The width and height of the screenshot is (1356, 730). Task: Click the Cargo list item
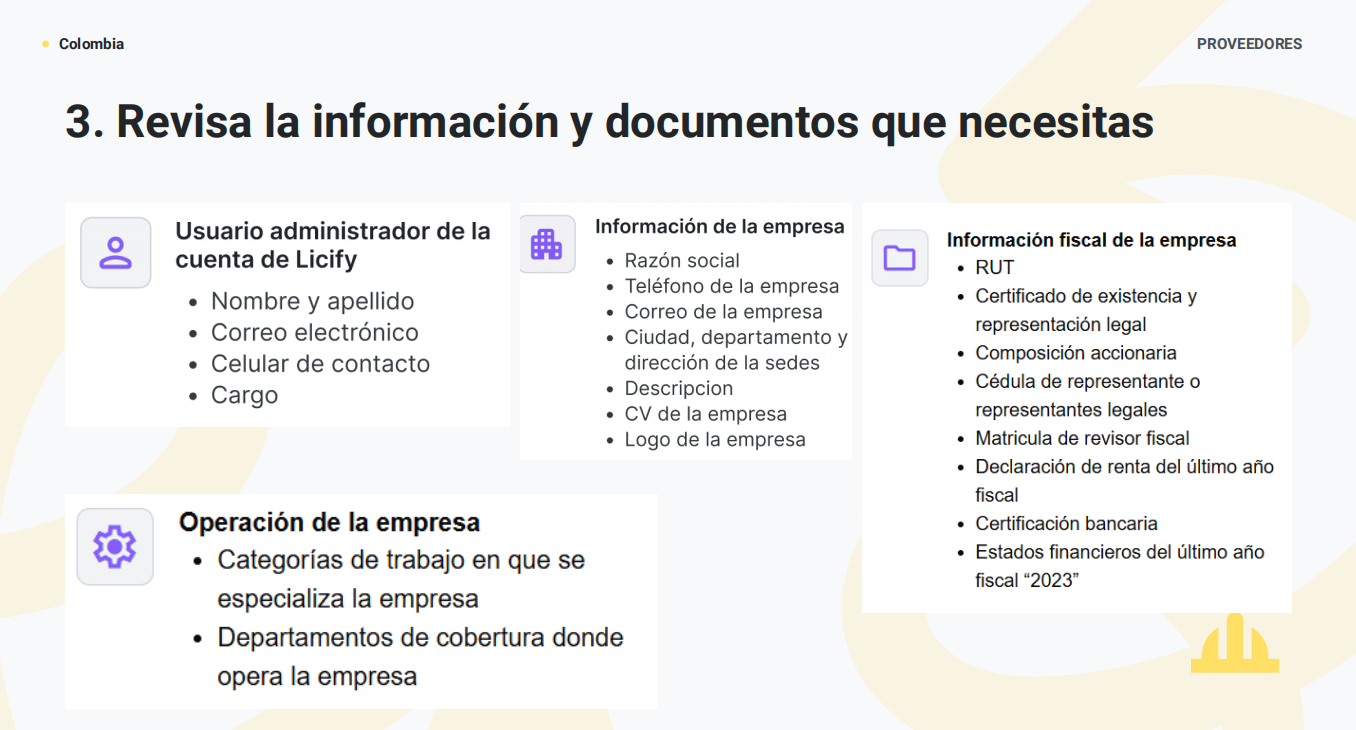point(244,395)
